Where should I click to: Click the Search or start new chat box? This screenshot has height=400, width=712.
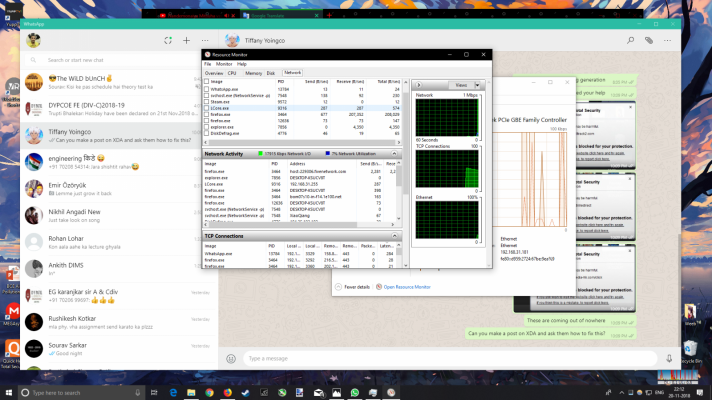tap(119, 60)
